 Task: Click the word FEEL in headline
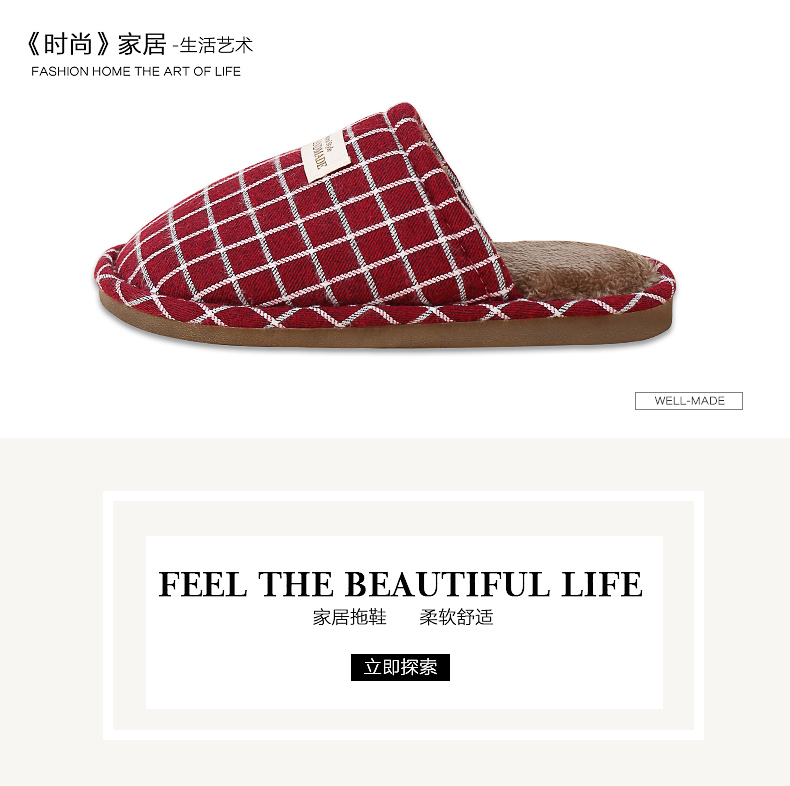[x=203, y=584]
